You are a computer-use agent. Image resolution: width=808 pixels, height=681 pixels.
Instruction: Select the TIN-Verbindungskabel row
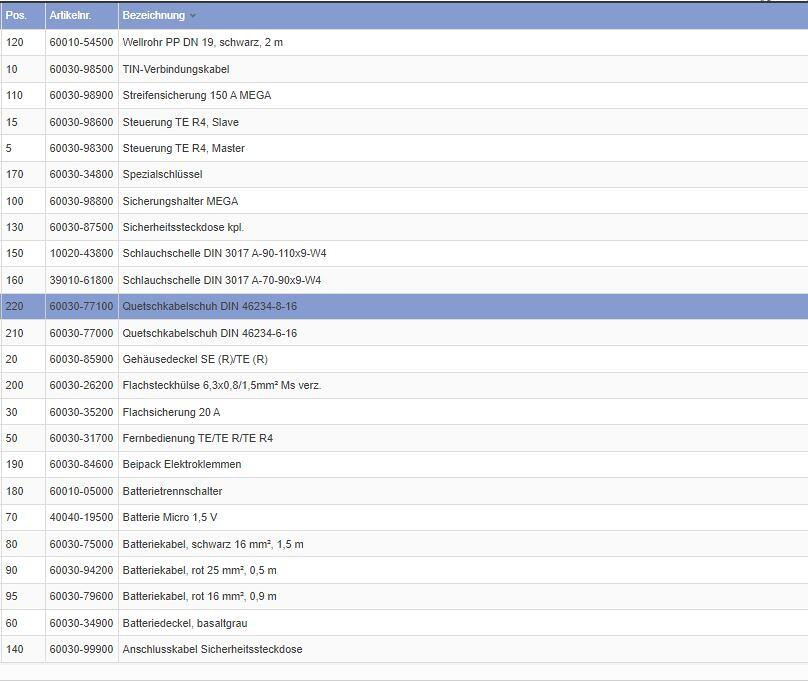175,69
